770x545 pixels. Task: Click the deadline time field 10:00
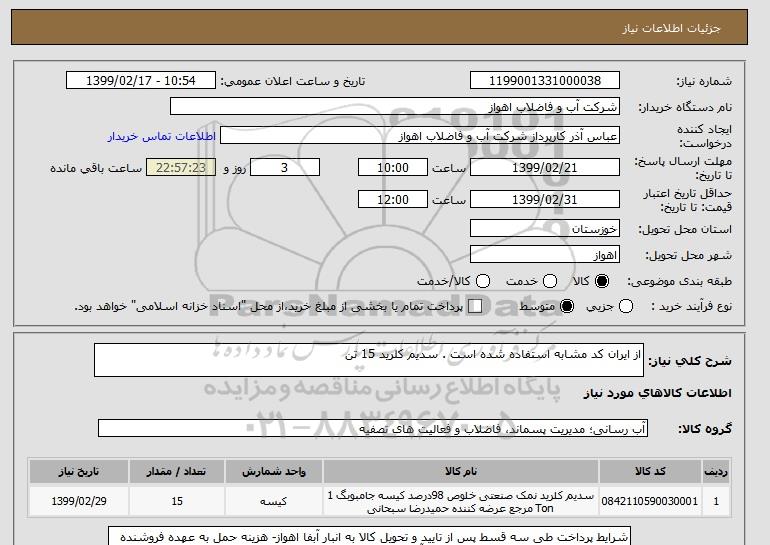(393, 167)
